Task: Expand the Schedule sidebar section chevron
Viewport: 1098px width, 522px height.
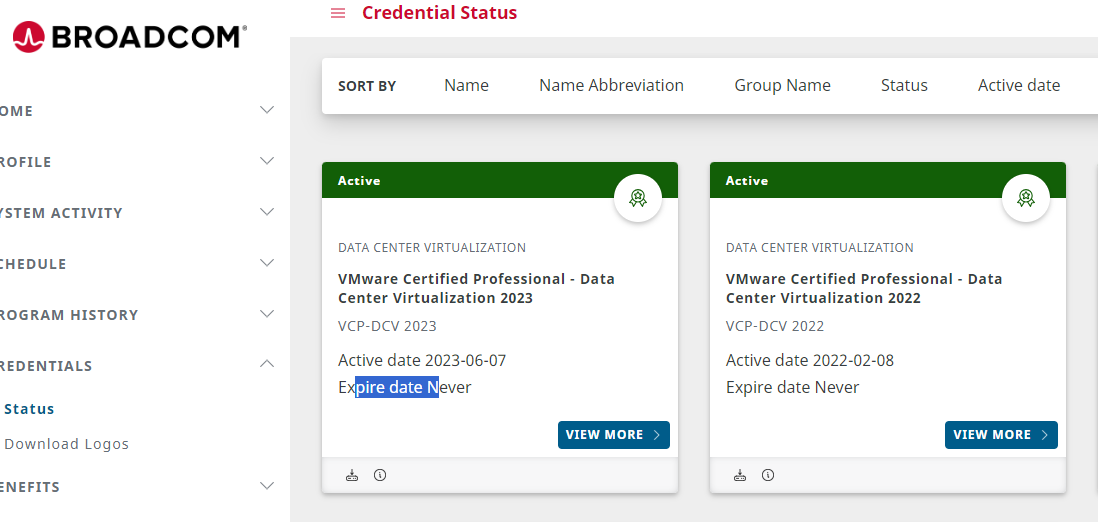Action: (x=267, y=263)
